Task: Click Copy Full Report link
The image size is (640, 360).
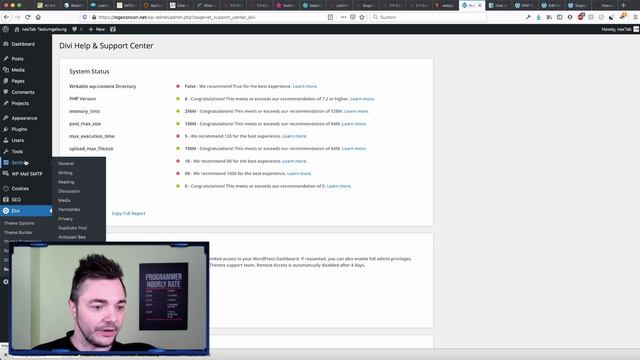Action: [129, 213]
